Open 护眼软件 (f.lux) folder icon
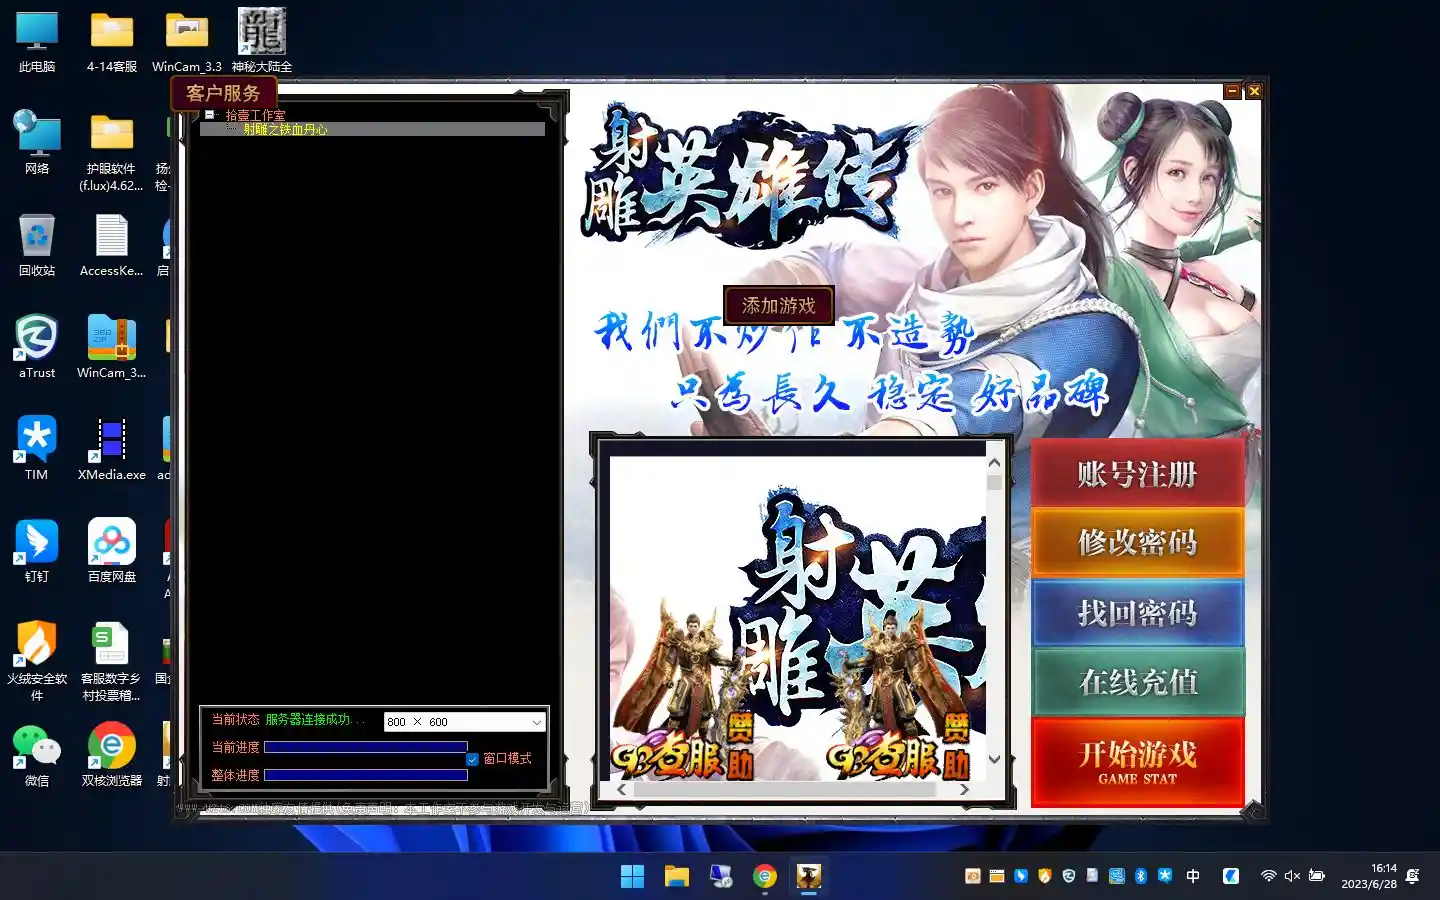 tap(112, 152)
